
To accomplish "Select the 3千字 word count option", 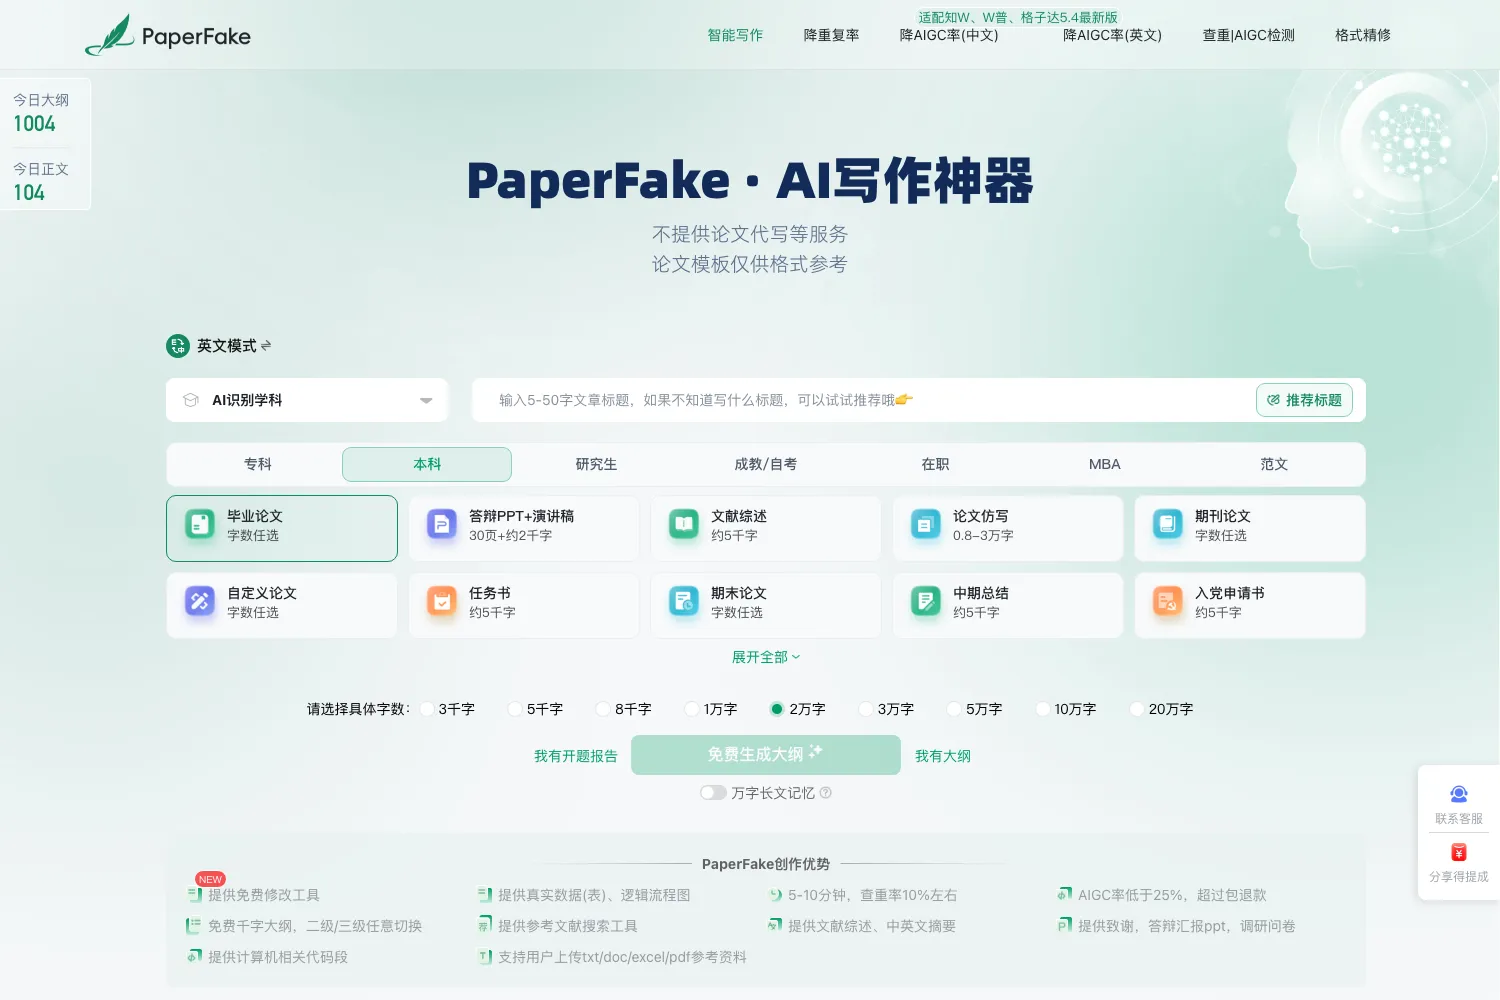I will coord(447,709).
